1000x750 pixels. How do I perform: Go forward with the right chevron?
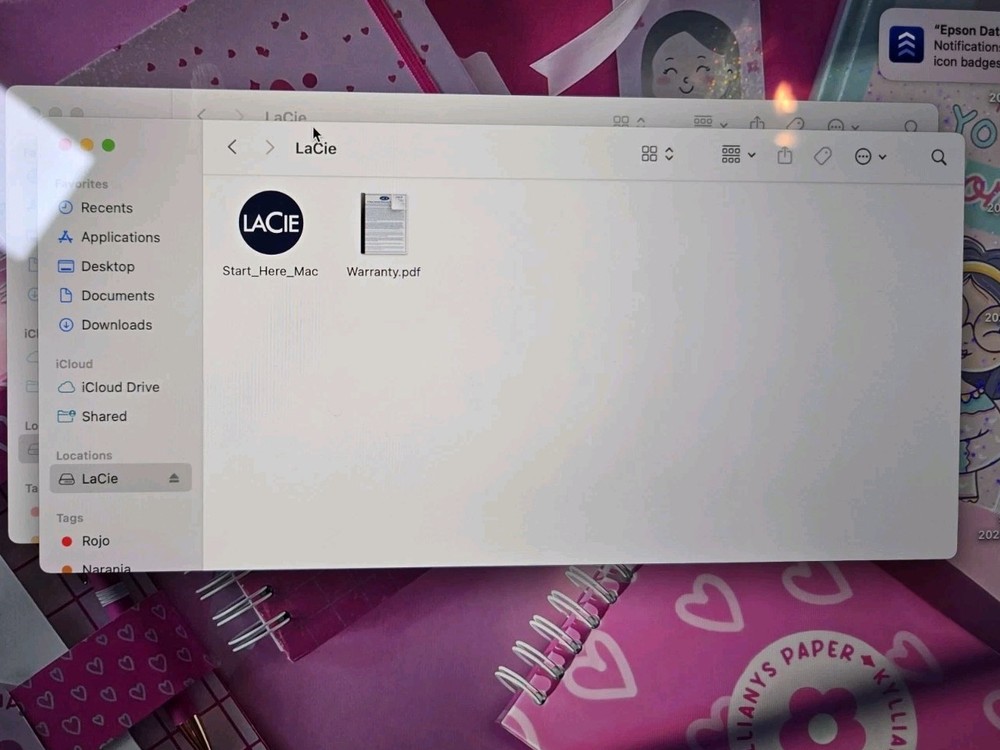(270, 148)
